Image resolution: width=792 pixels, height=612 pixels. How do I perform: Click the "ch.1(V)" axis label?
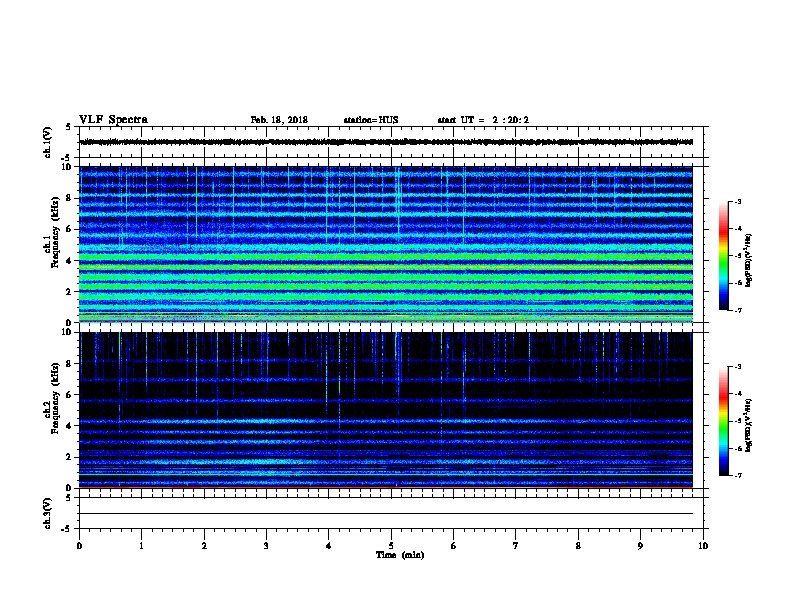[x=47, y=142]
